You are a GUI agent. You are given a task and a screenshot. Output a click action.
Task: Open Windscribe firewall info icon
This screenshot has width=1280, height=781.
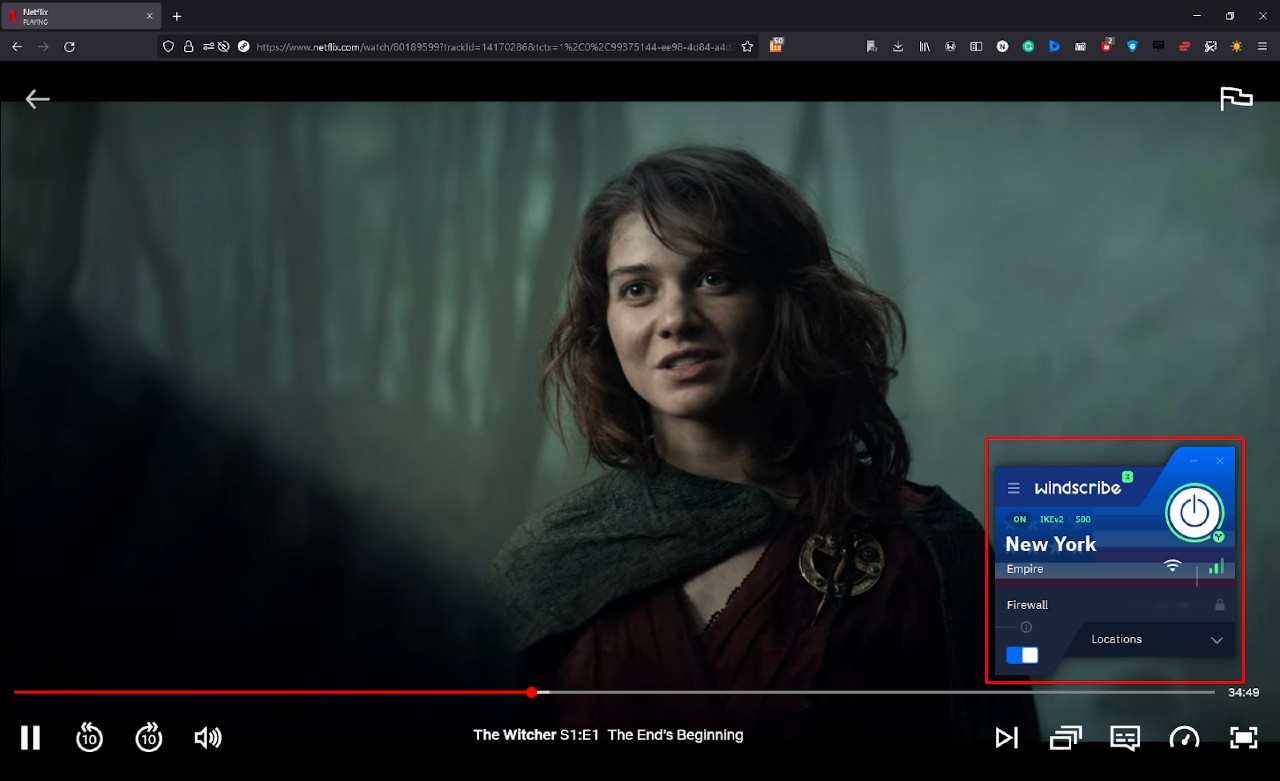pyautogui.click(x=1026, y=627)
